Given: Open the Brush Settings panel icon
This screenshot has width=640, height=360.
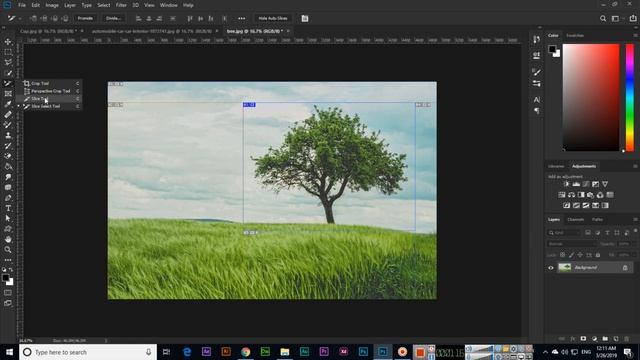Looking at the screenshot, I should (x=536, y=72).
